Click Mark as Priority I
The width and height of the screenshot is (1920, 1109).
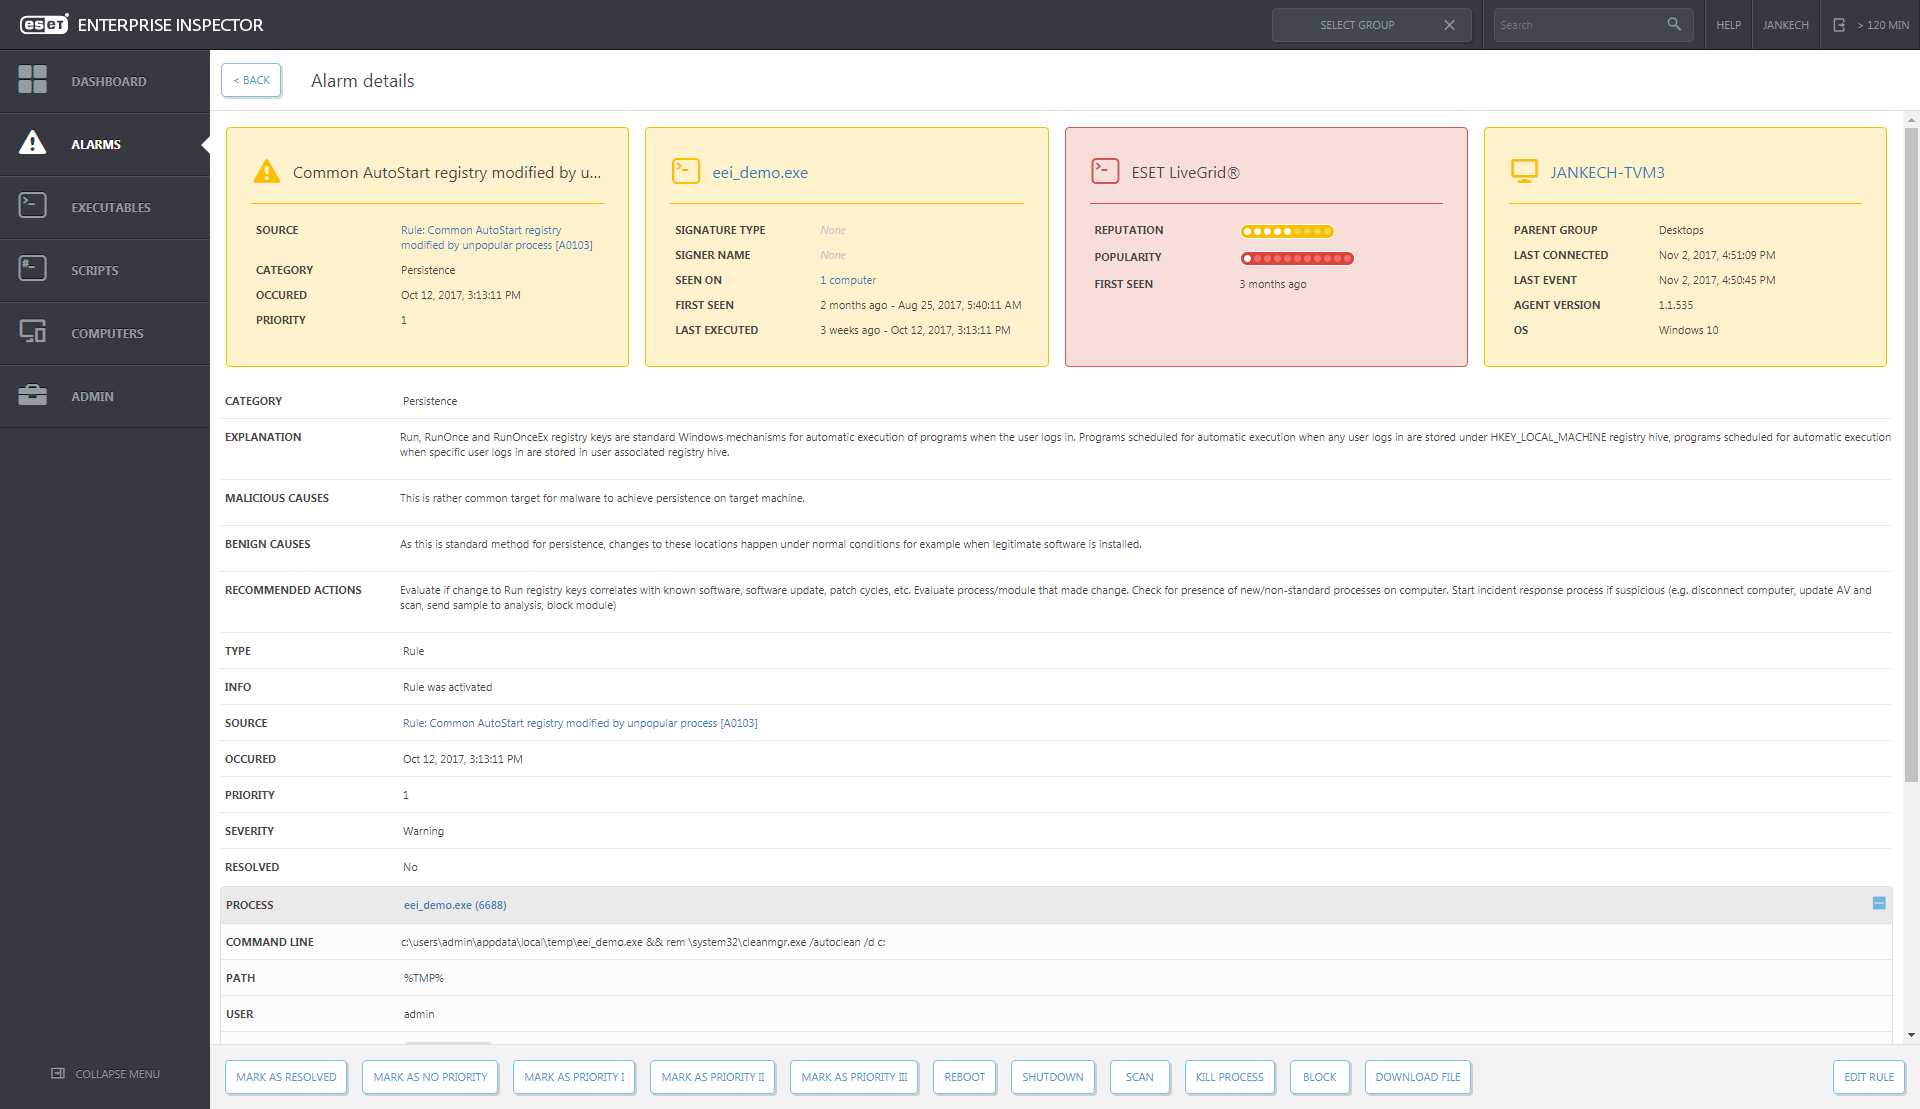click(574, 1077)
